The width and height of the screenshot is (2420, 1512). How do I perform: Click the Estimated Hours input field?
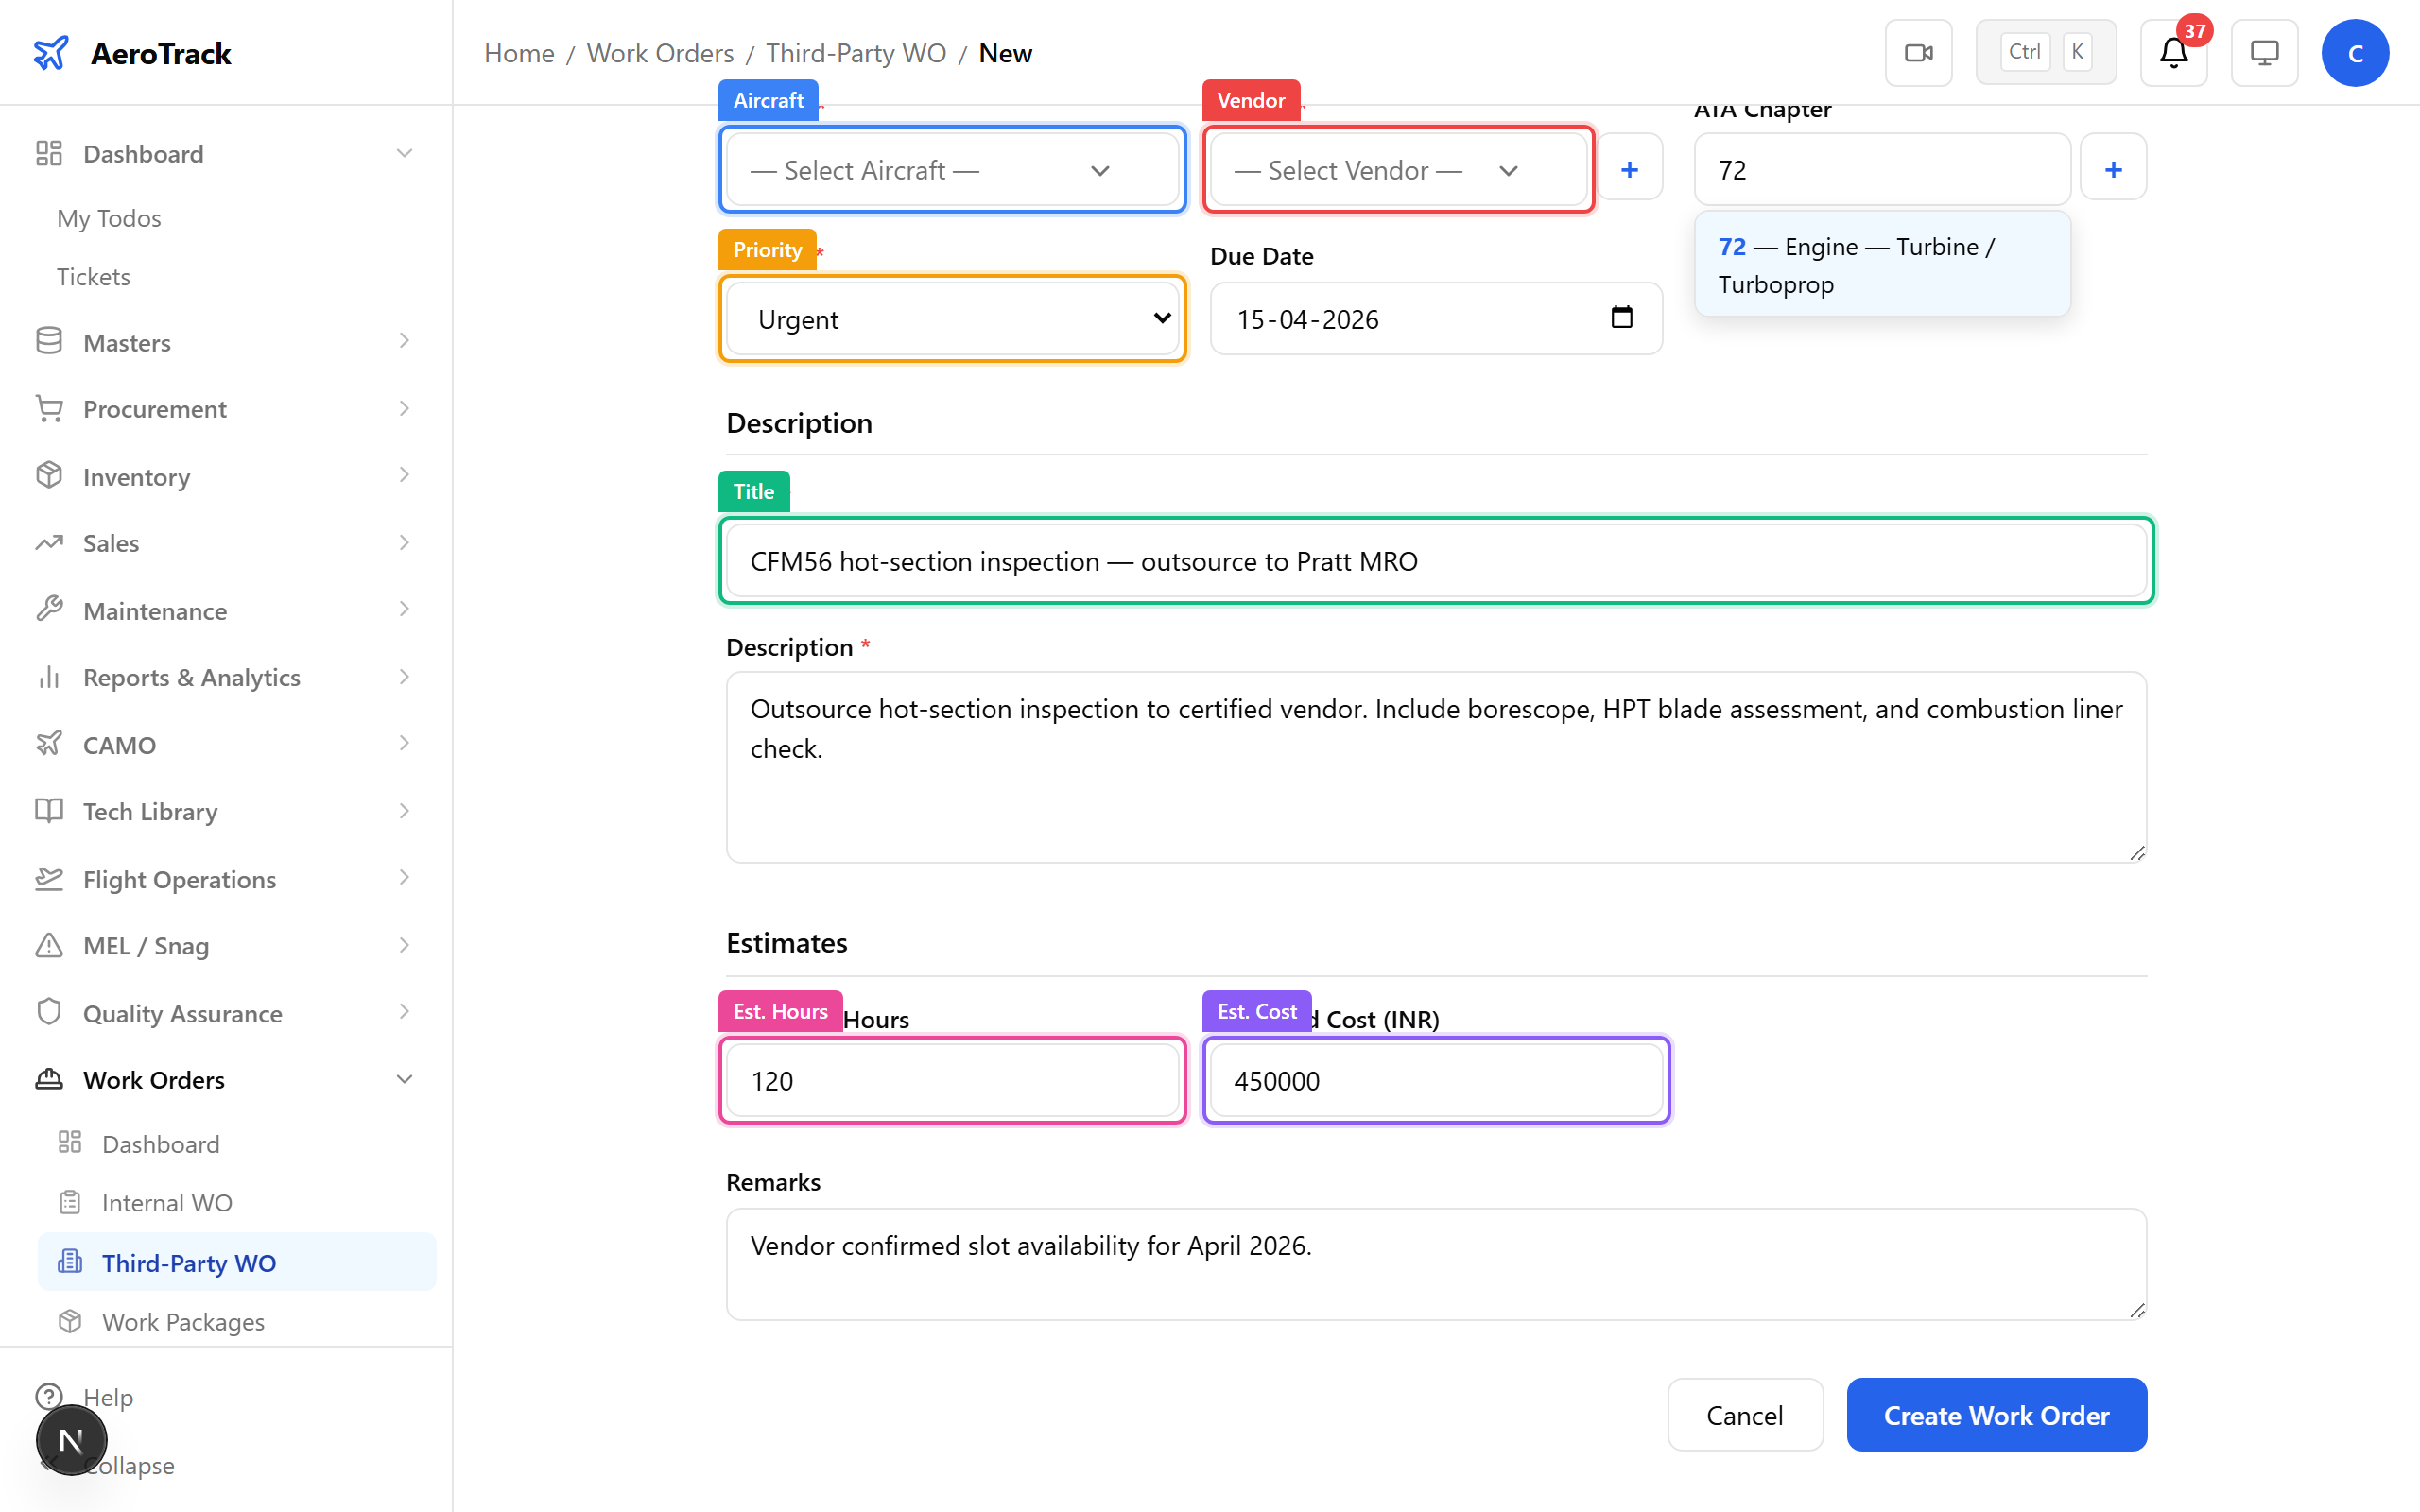[x=951, y=1081]
